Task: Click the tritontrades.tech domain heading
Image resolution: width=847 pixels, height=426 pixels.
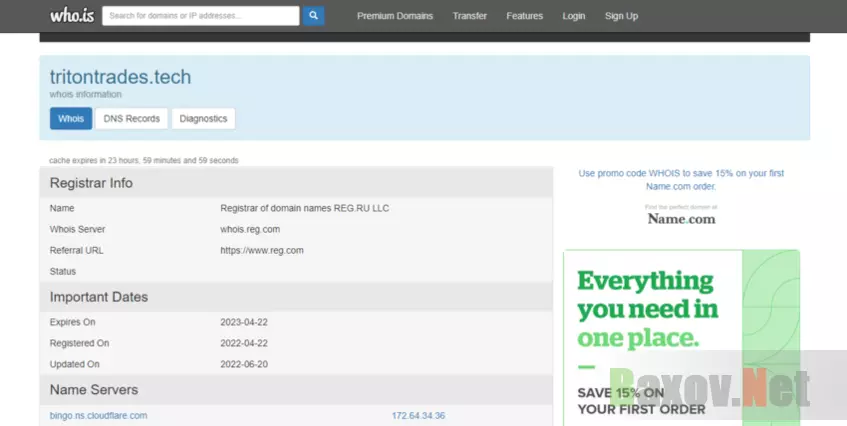Action: pyautogui.click(x=120, y=77)
